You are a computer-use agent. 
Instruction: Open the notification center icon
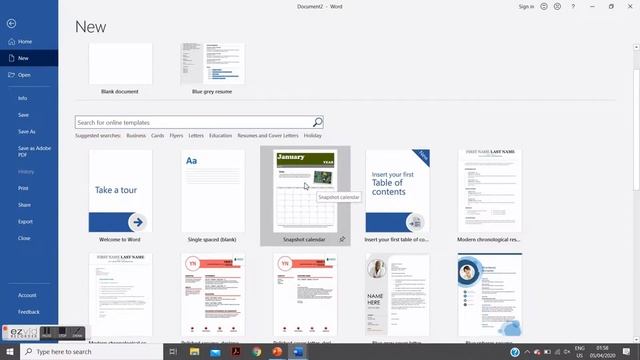click(x=627, y=351)
